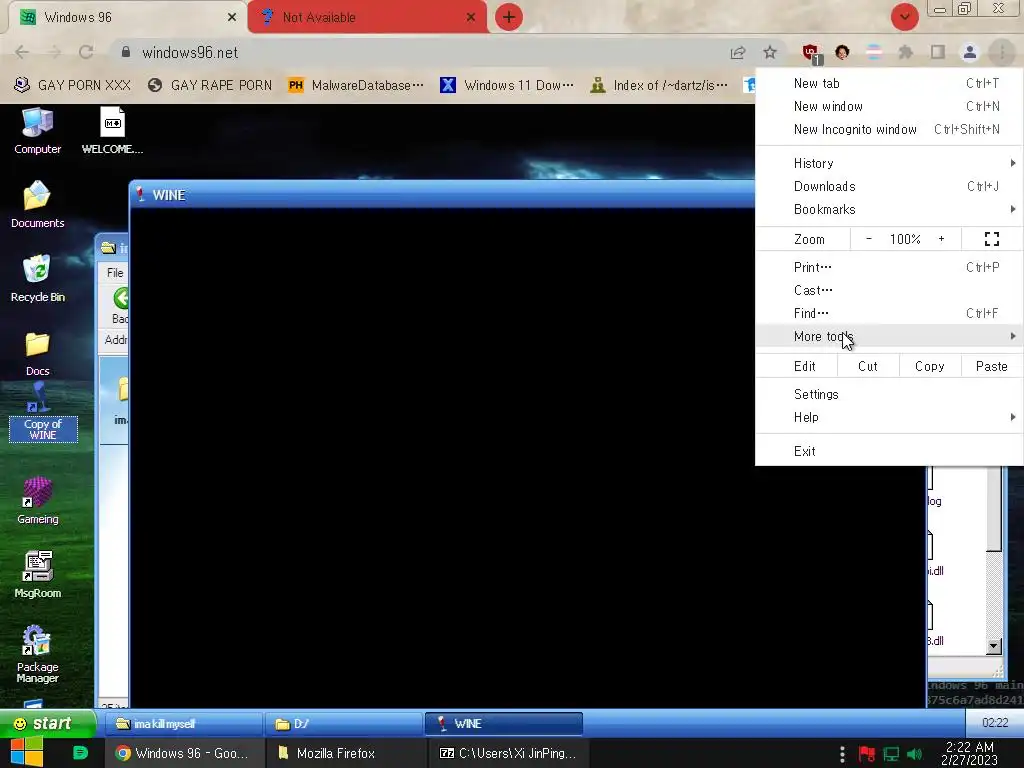Open Settings from the Chrome menu
This screenshot has height=768, width=1024.
coord(889,394)
